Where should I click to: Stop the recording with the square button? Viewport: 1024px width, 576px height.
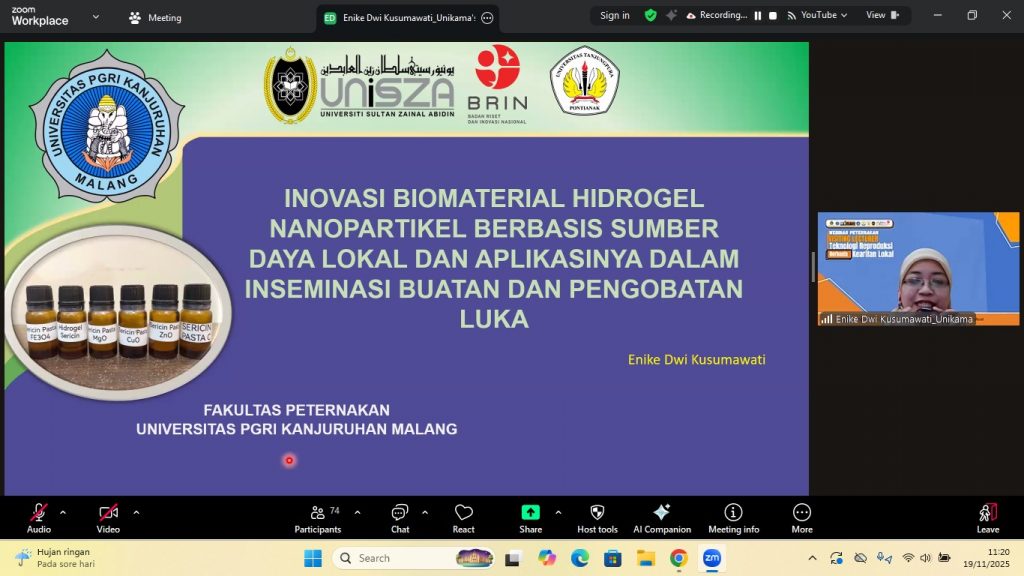tap(773, 15)
